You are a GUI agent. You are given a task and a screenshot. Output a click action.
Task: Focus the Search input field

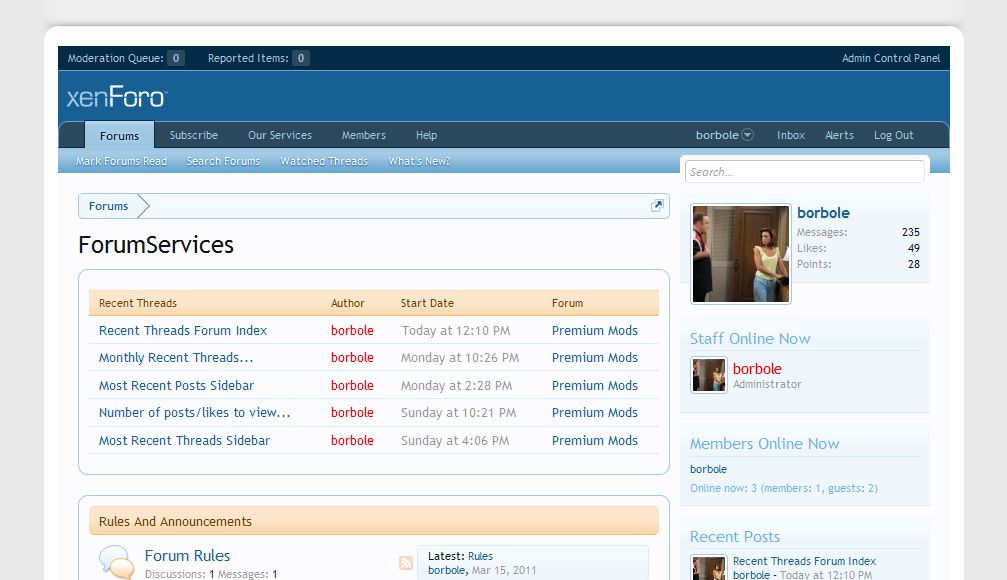point(804,172)
